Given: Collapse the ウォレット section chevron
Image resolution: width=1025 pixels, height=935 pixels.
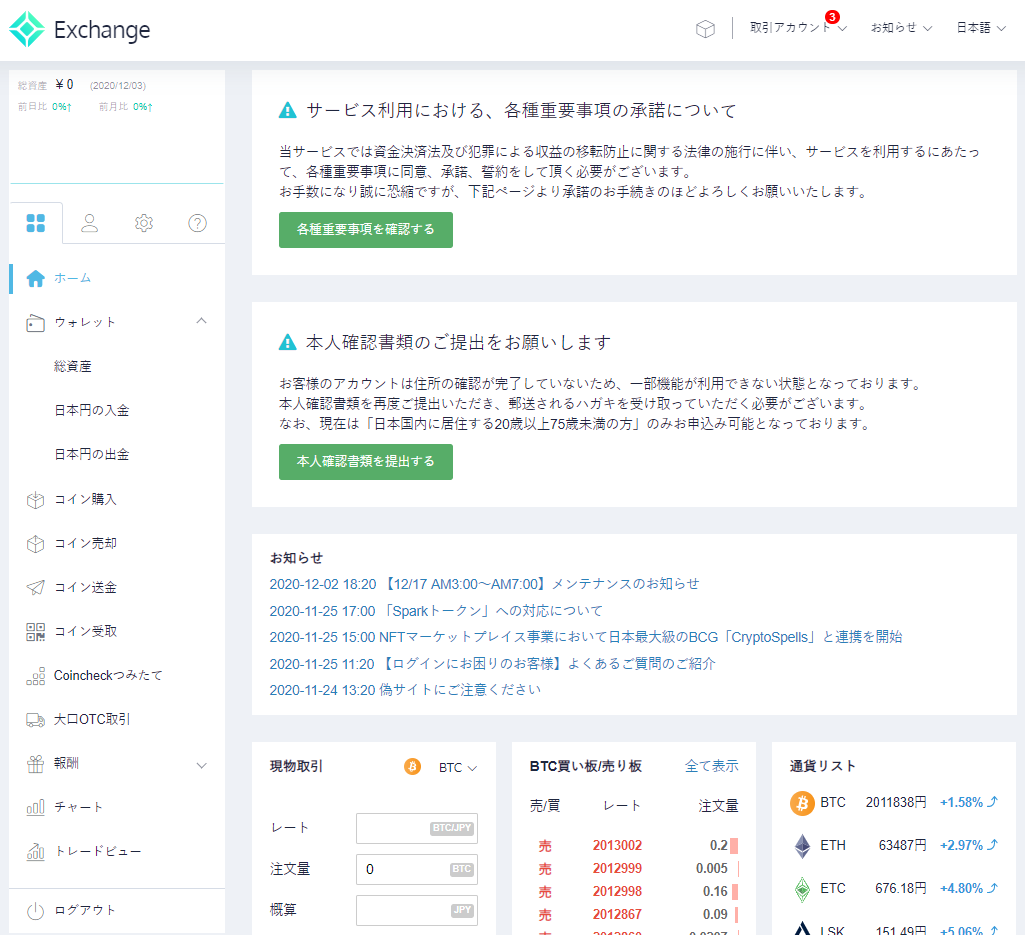Looking at the screenshot, I should (201, 321).
